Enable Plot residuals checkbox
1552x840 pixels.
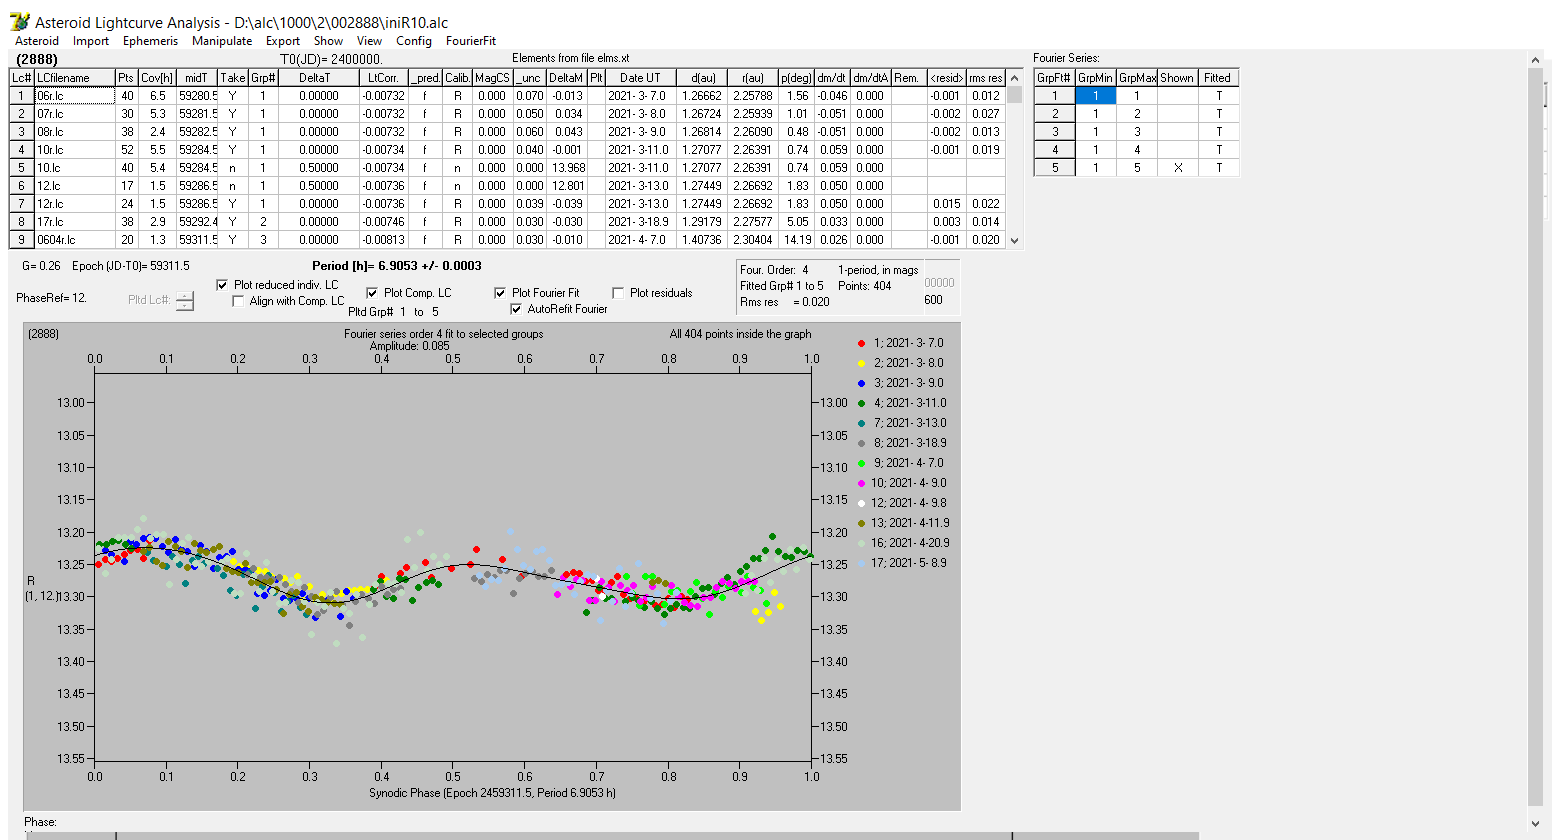618,293
